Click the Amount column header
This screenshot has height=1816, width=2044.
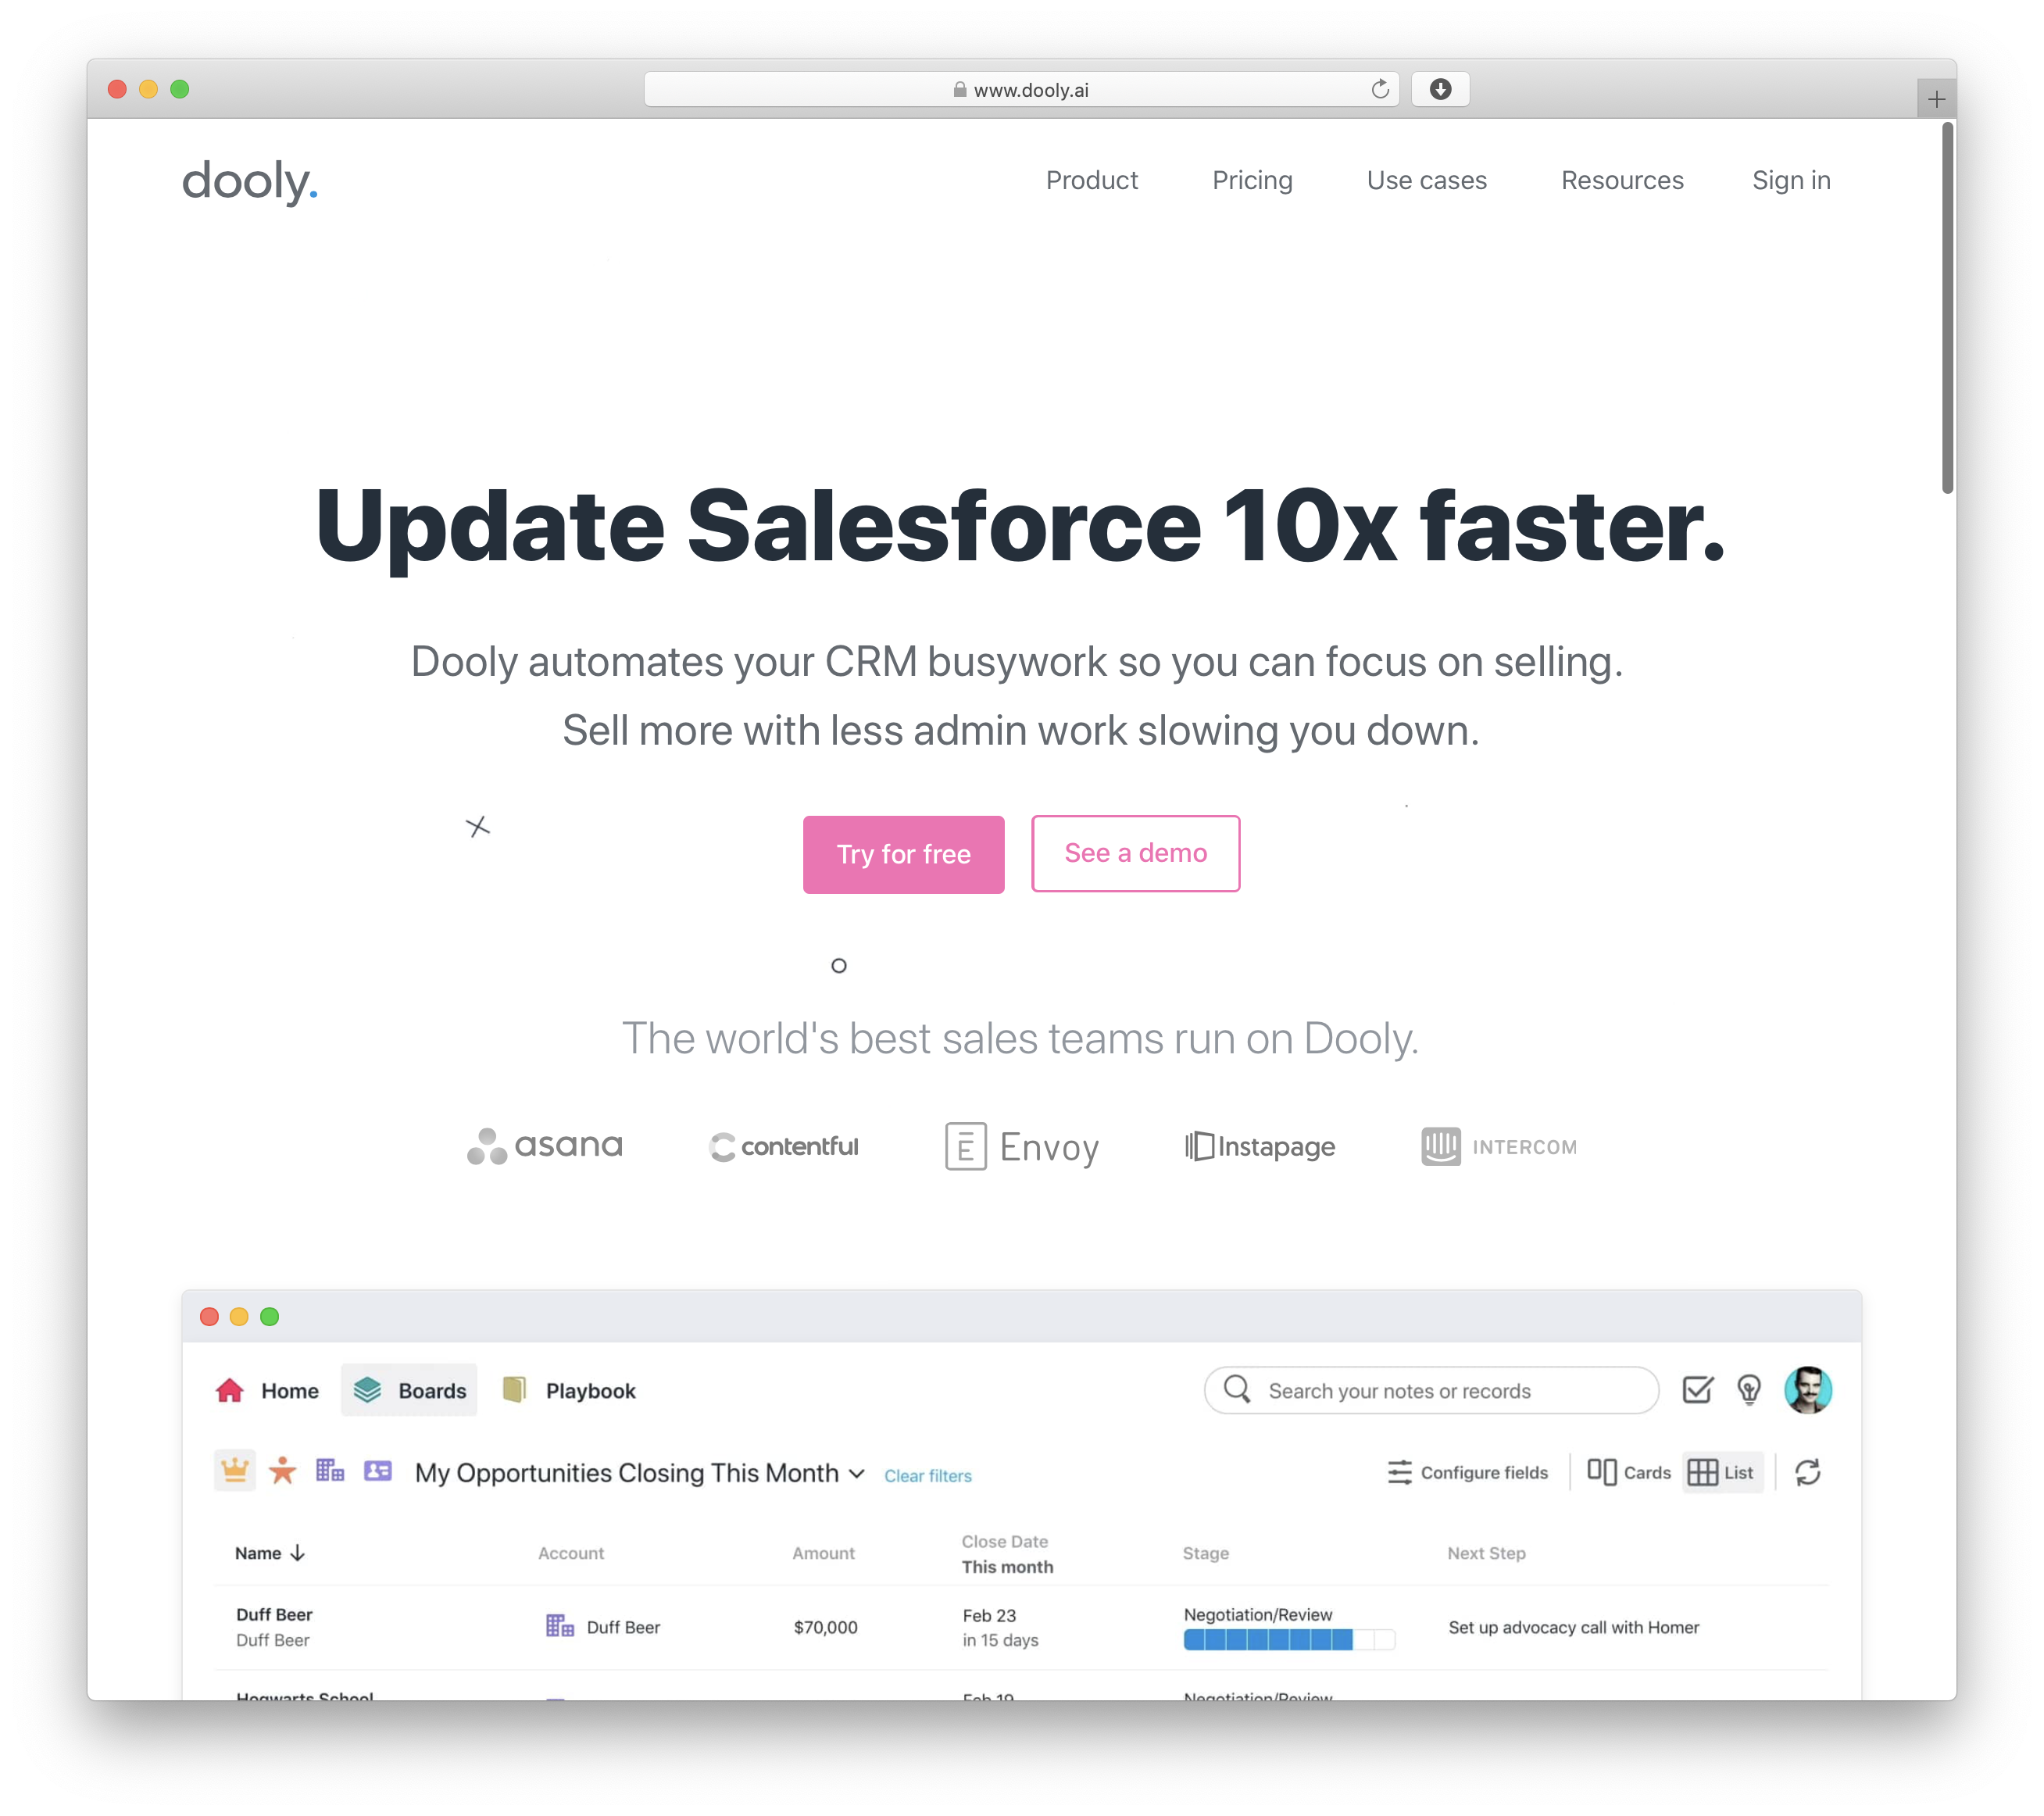click(x=824, y=1553)
